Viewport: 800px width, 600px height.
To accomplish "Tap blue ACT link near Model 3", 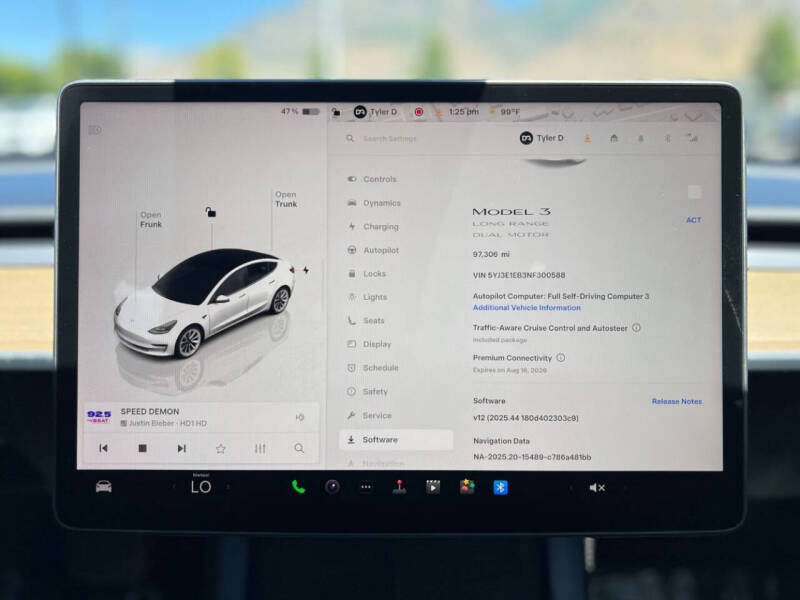I will pos(693,220).
